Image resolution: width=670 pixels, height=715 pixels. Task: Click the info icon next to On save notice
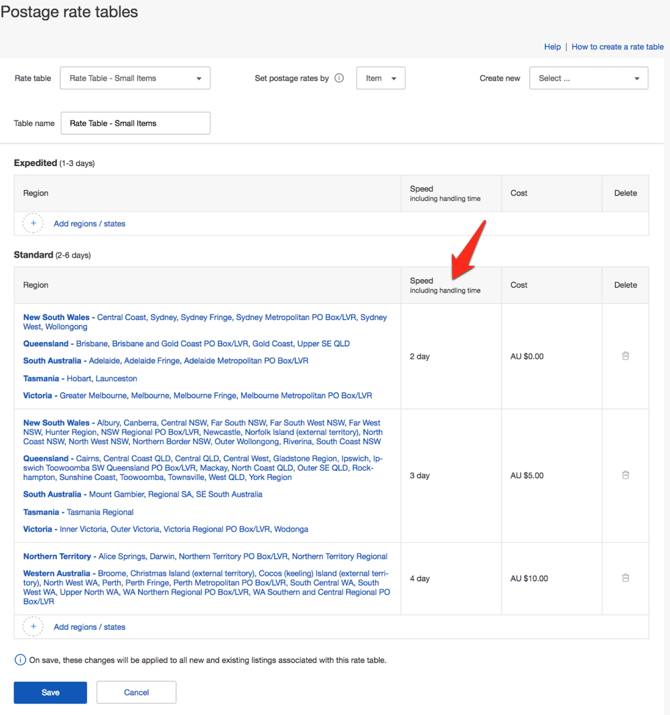point(20,660)
